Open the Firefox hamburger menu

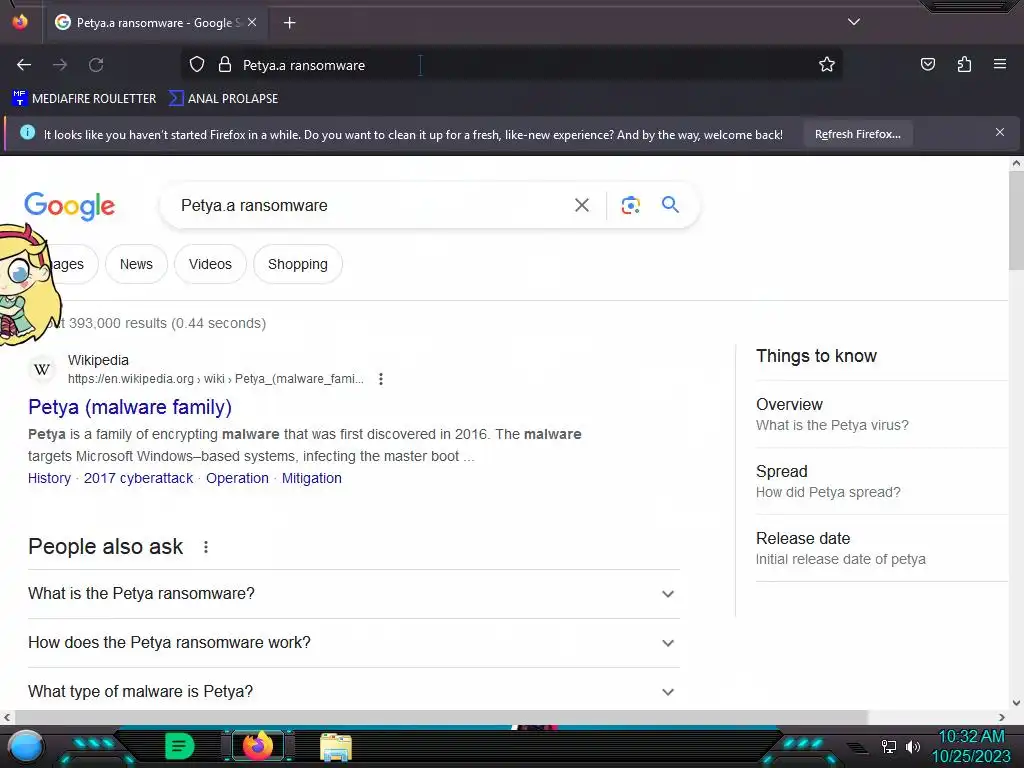[999, 65]
